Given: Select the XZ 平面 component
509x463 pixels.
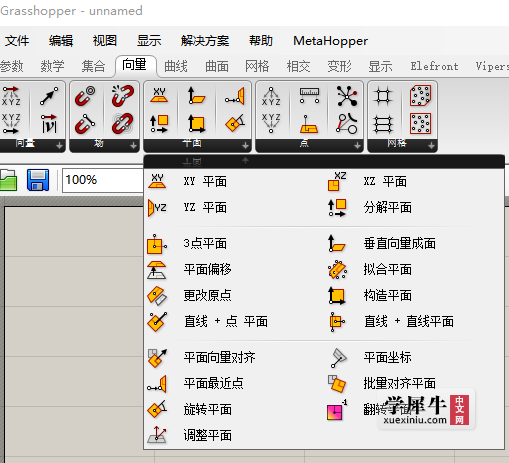Looking at the screenshot, I should 385,182.
